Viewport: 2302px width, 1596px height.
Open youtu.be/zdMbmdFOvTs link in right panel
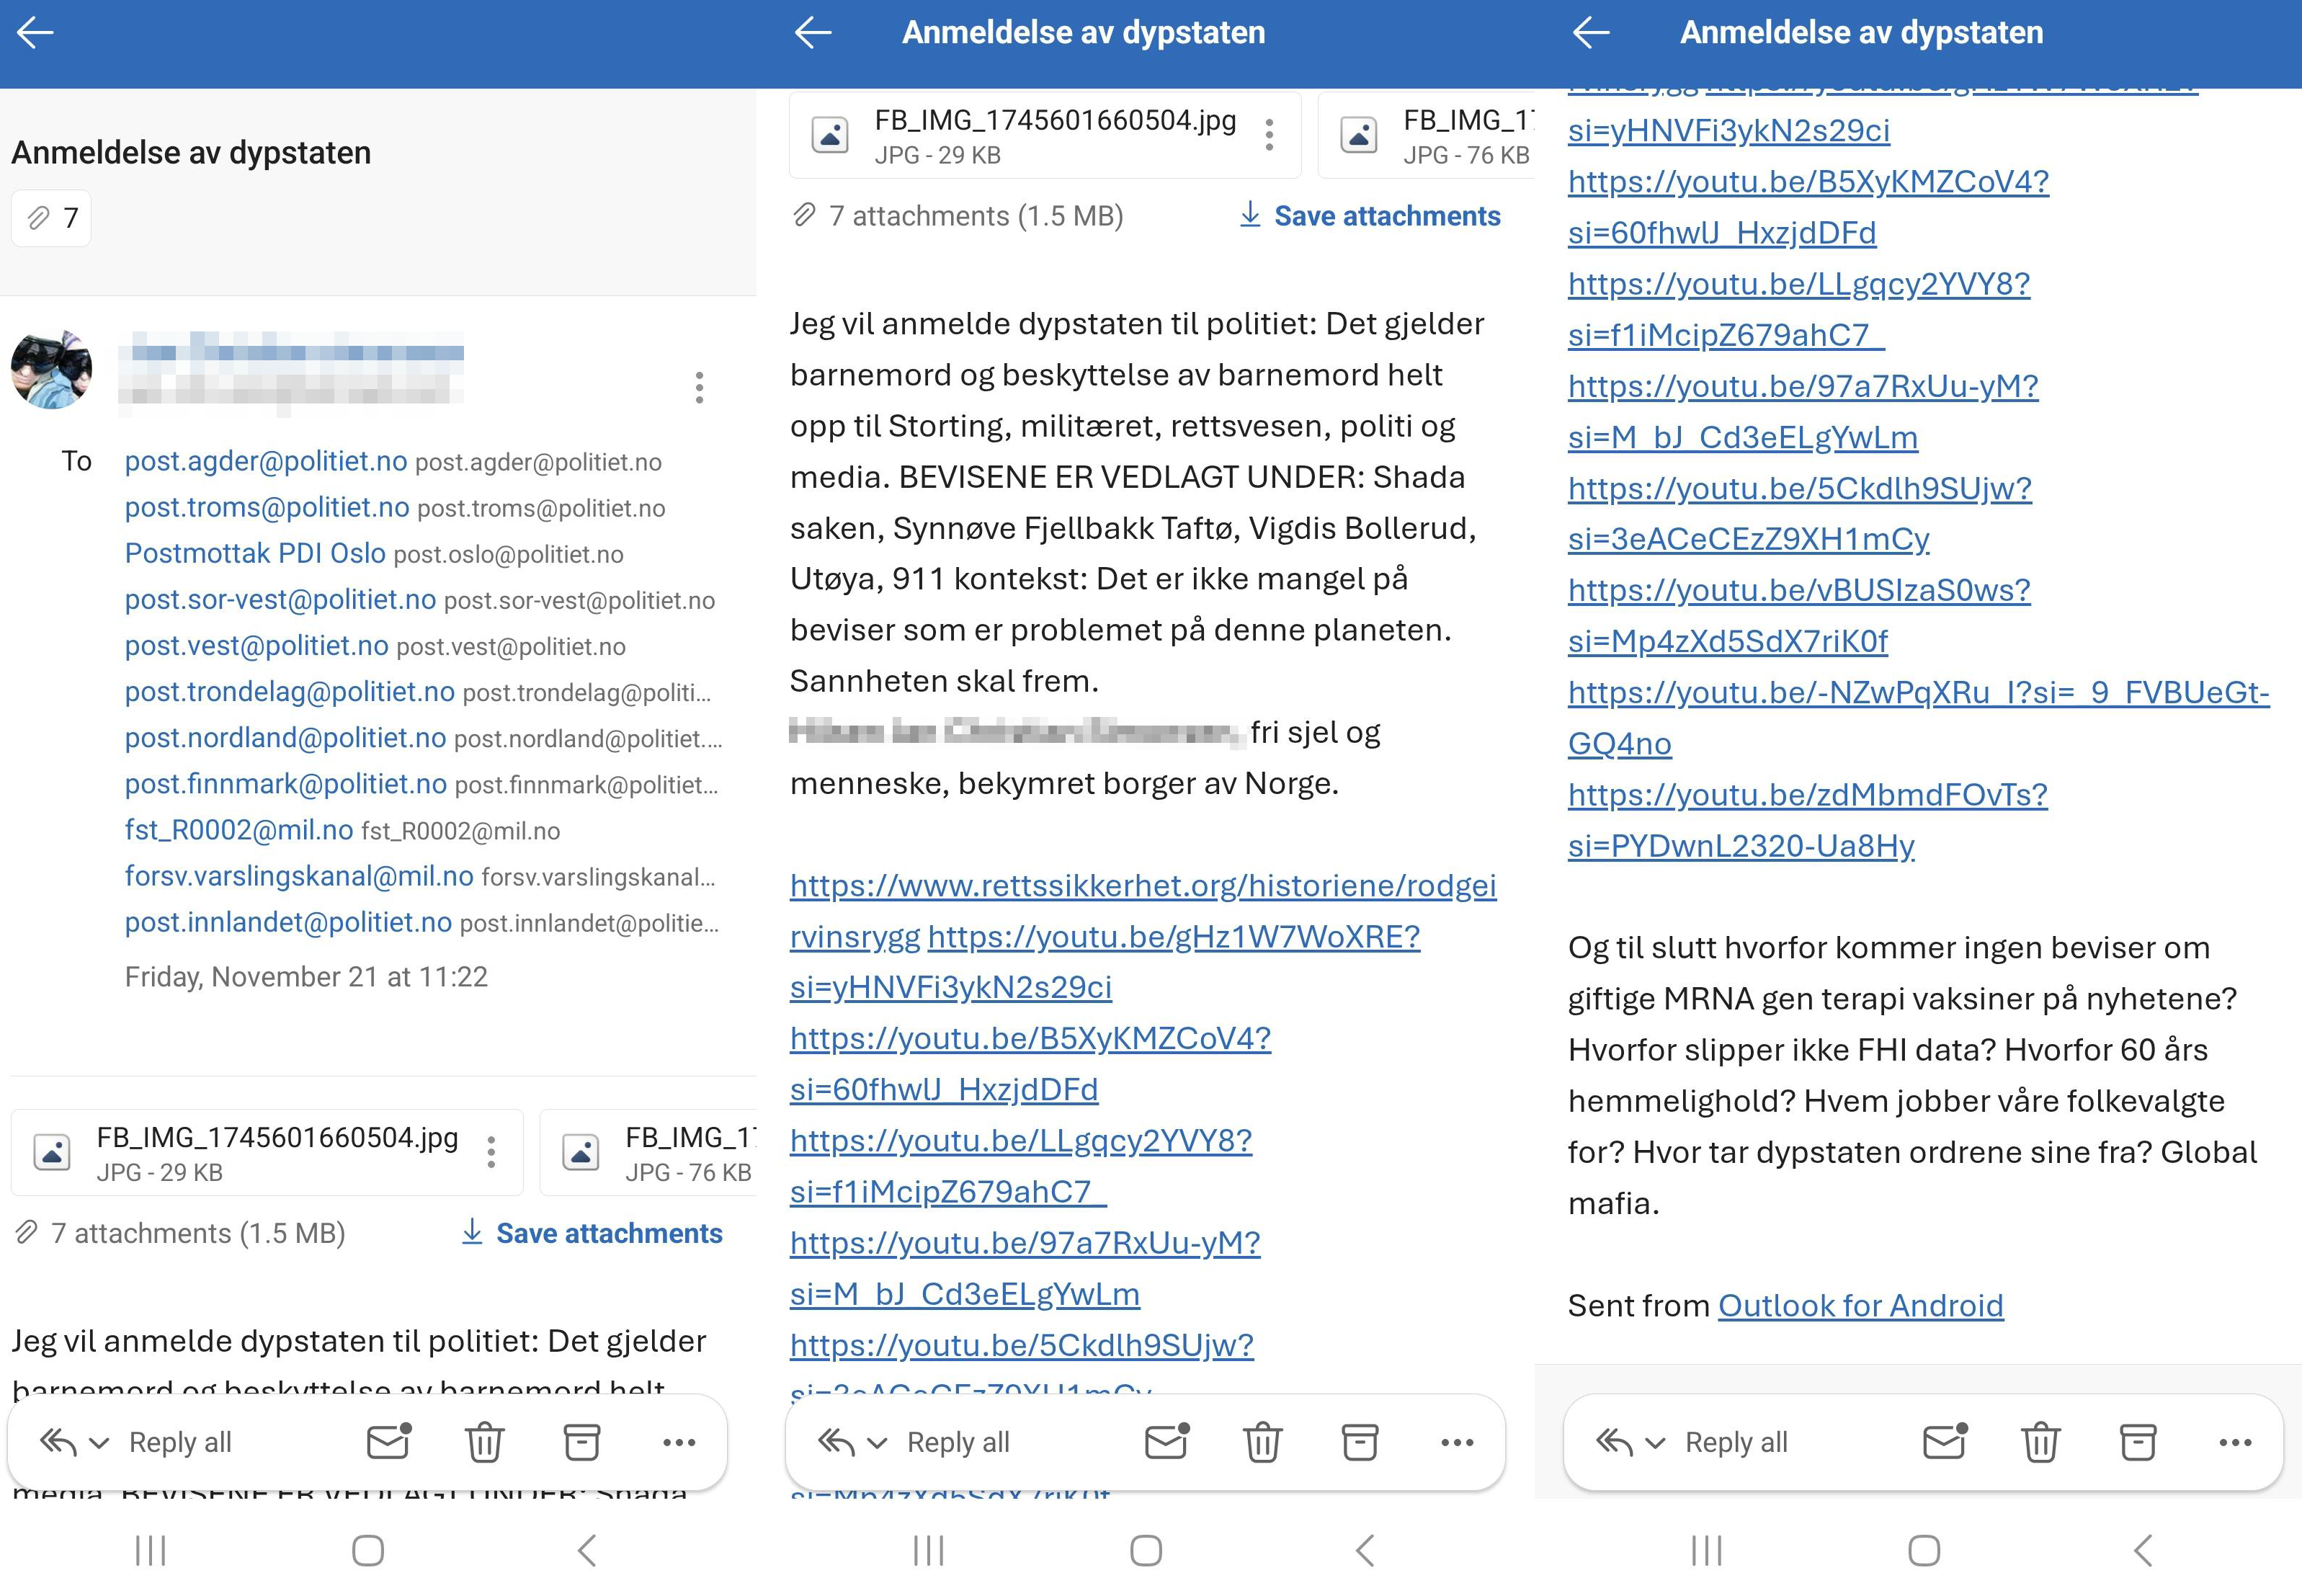click(x=1807, y=794)
